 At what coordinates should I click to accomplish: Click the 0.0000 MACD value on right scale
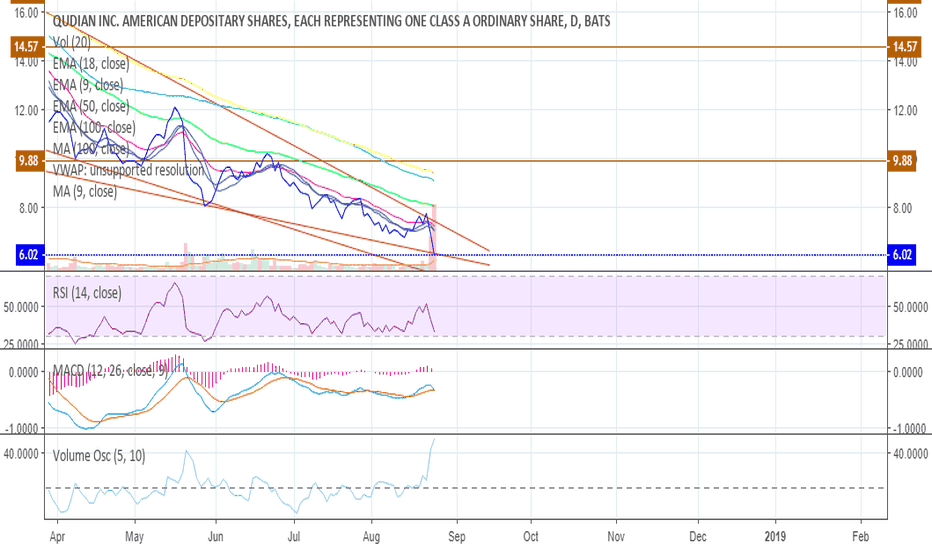click(x=908, y=372)
